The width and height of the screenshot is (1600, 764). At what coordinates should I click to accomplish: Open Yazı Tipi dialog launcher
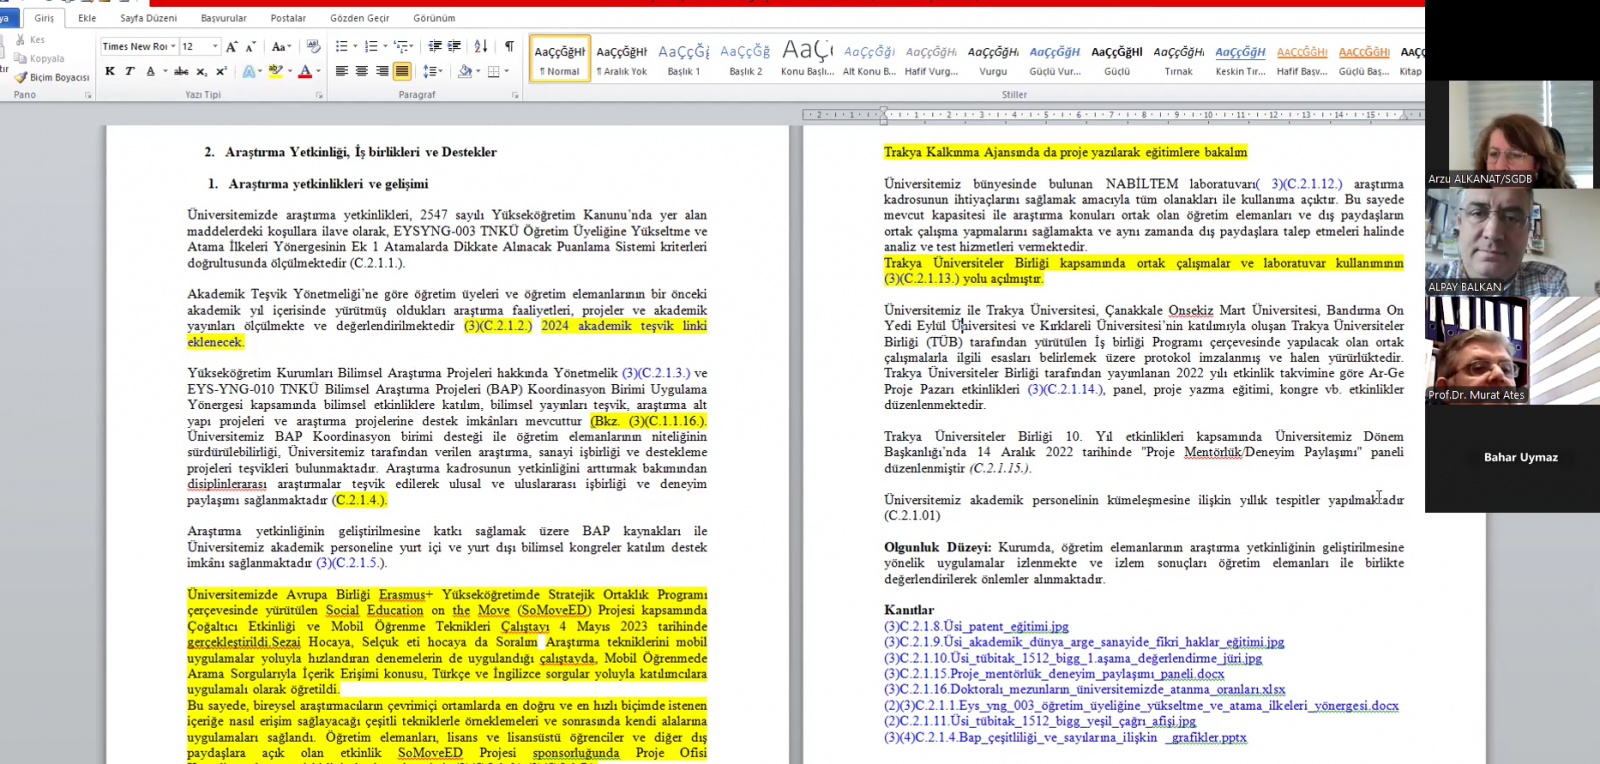point(319,95)
